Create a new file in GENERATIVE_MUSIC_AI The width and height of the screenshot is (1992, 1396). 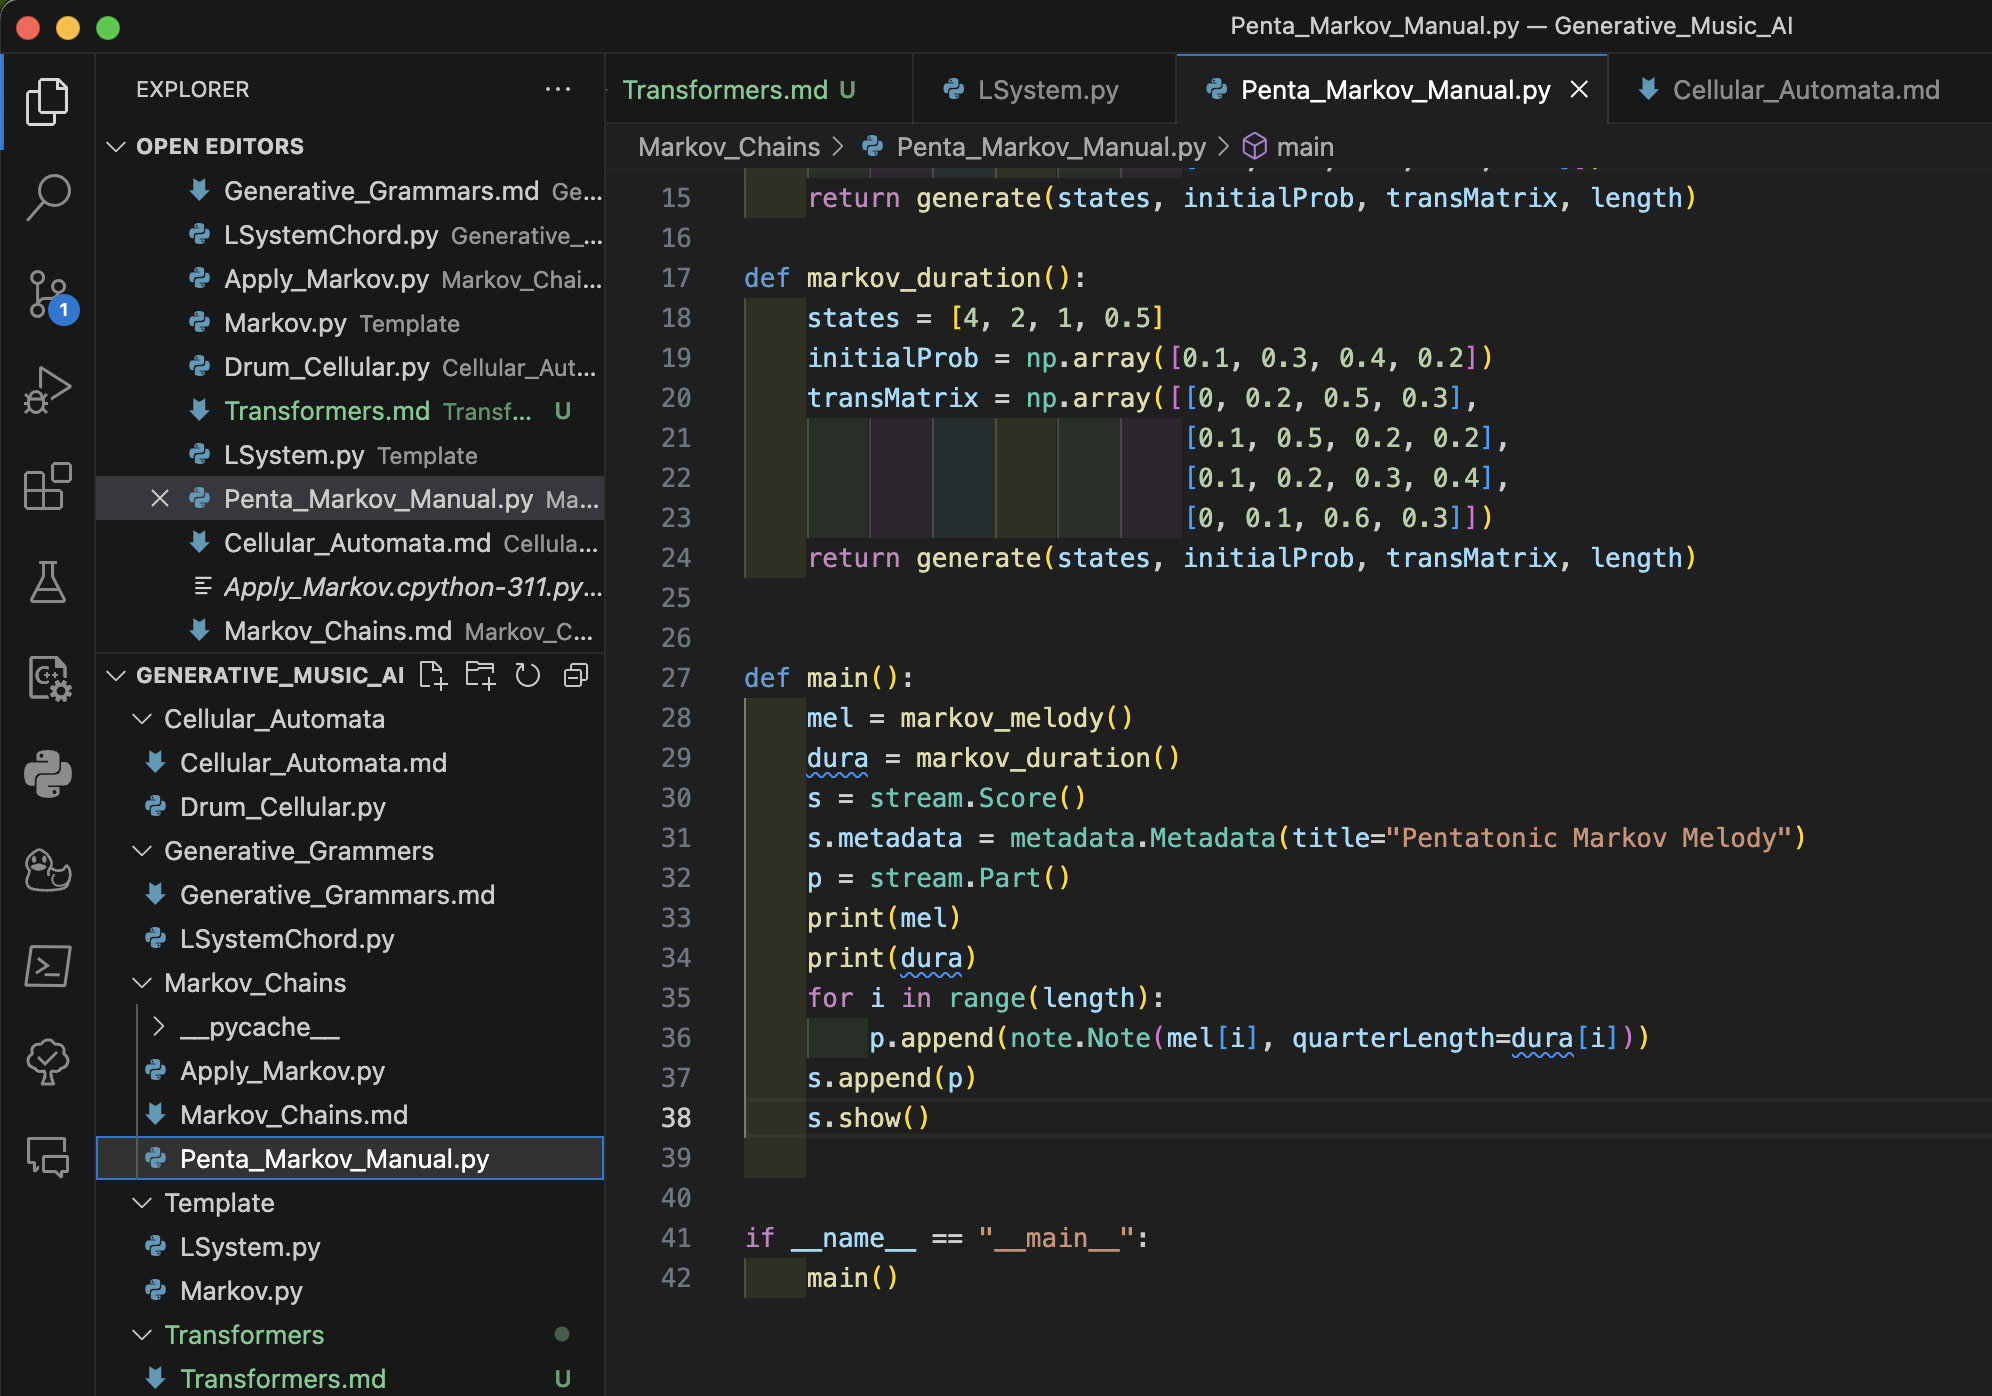click(x=432, y=675)
